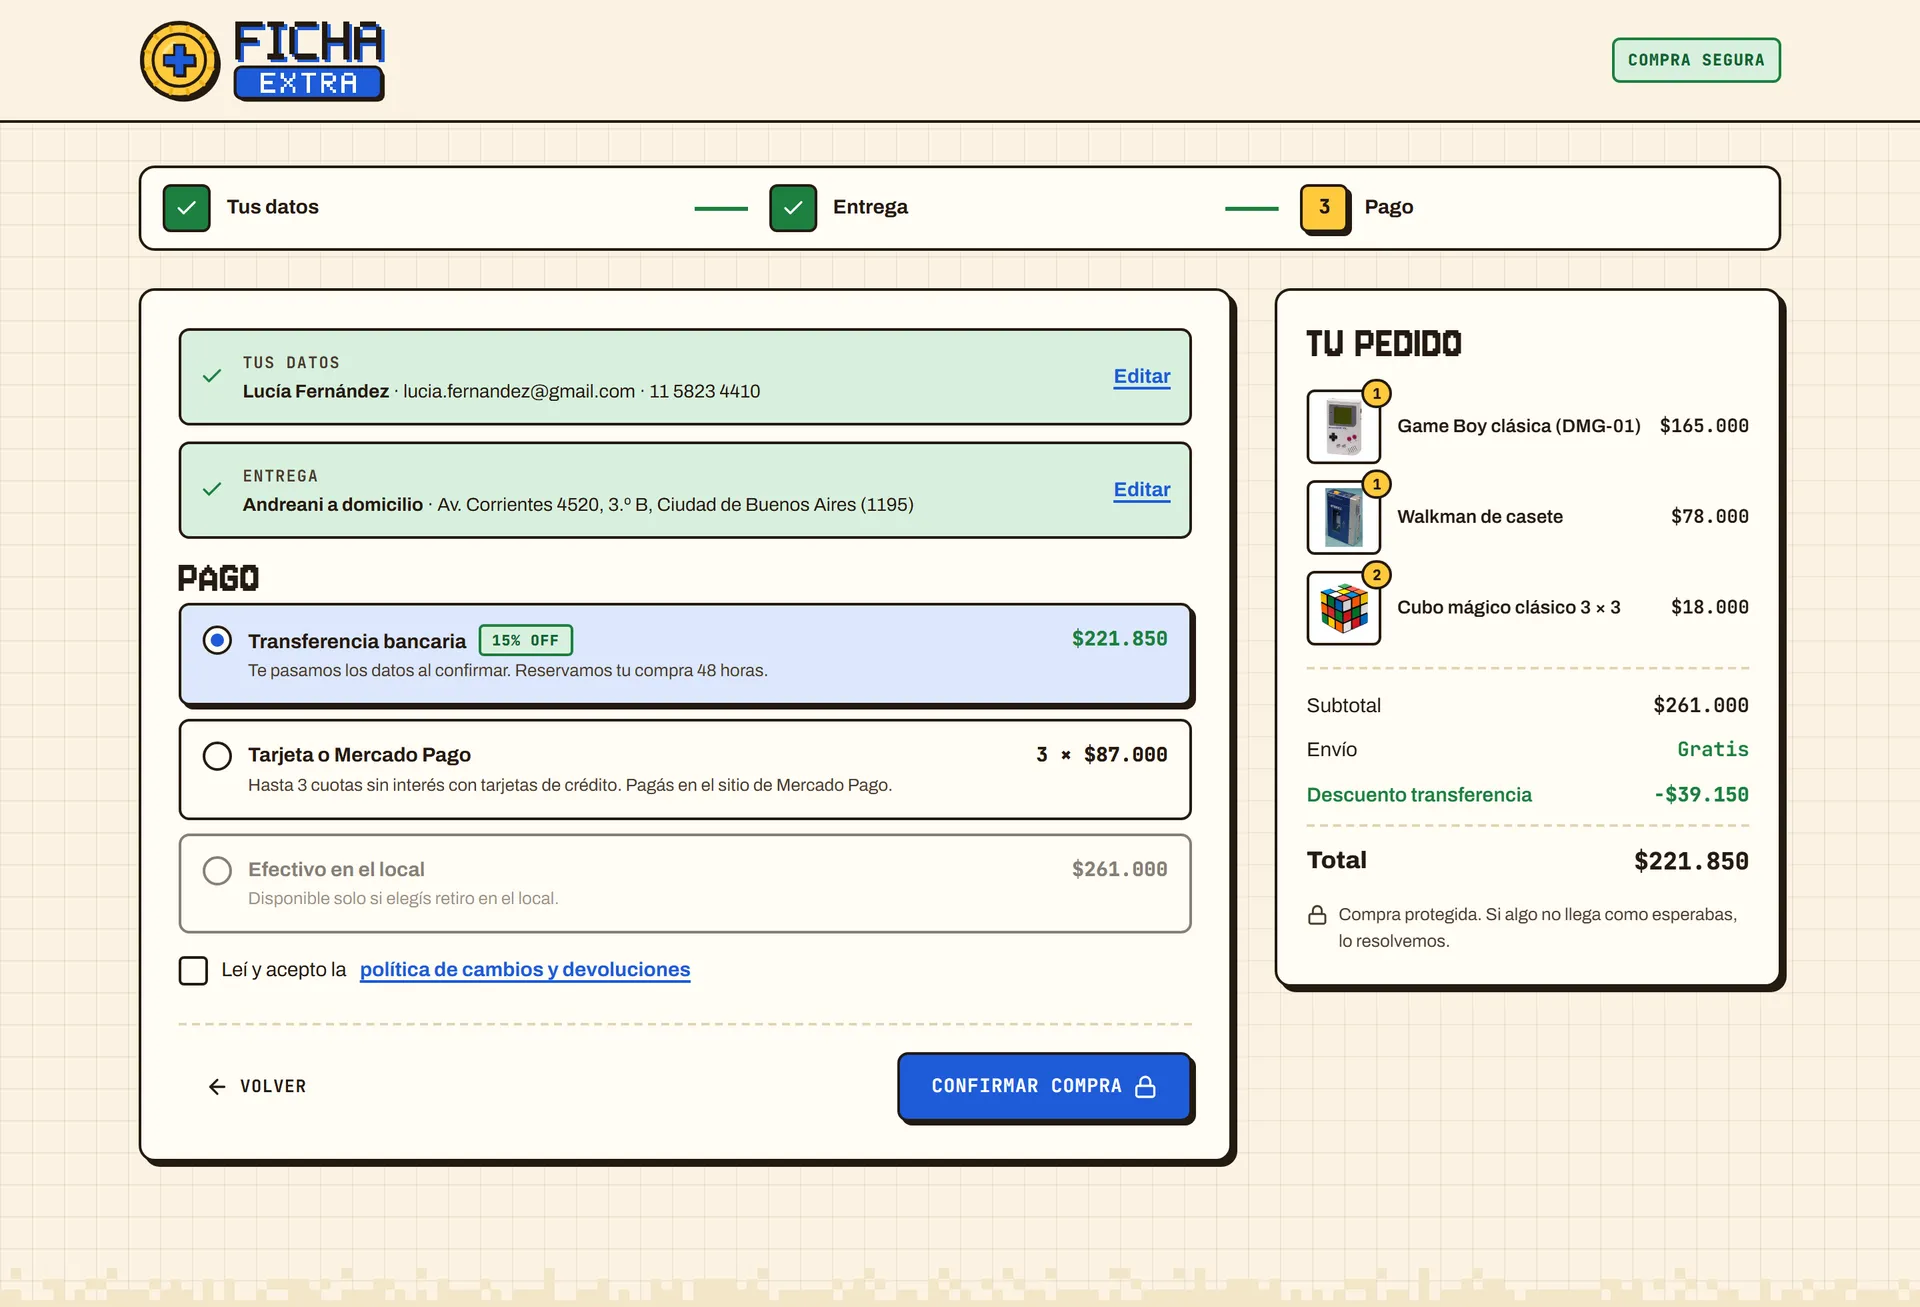The width and height of the screenshot is (1920, 1307).
Task: Check the accept returns policy checkbox
Action: click(x=193, y=970)
